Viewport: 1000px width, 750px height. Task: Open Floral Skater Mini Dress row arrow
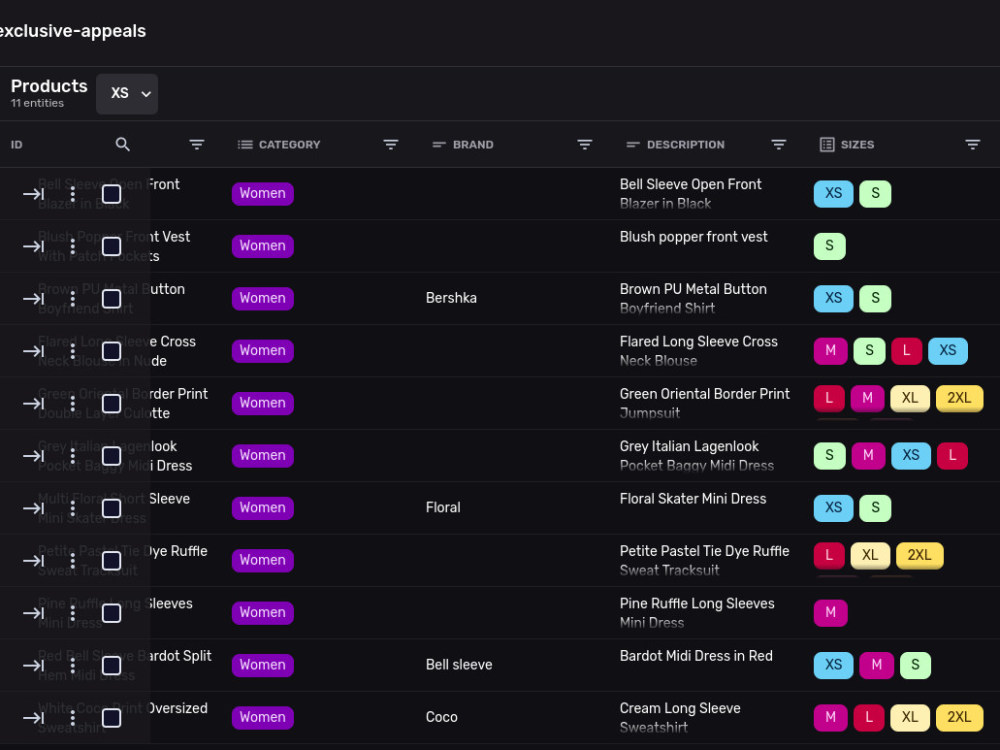(x=33, y=508)
